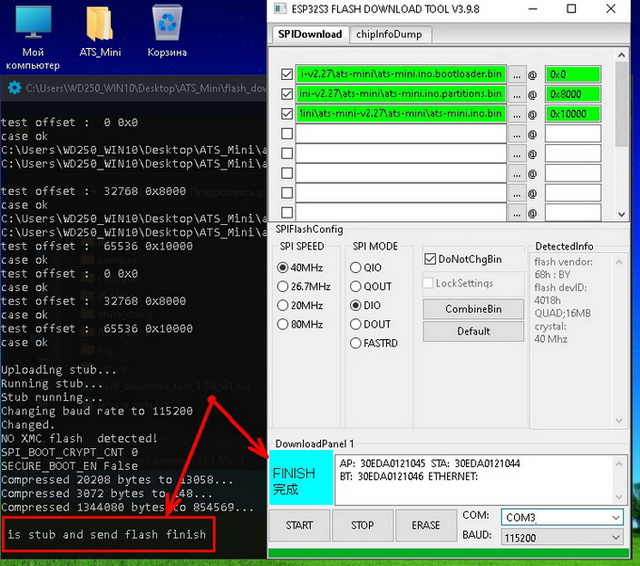Select 80MHz SPI speed

300,324
